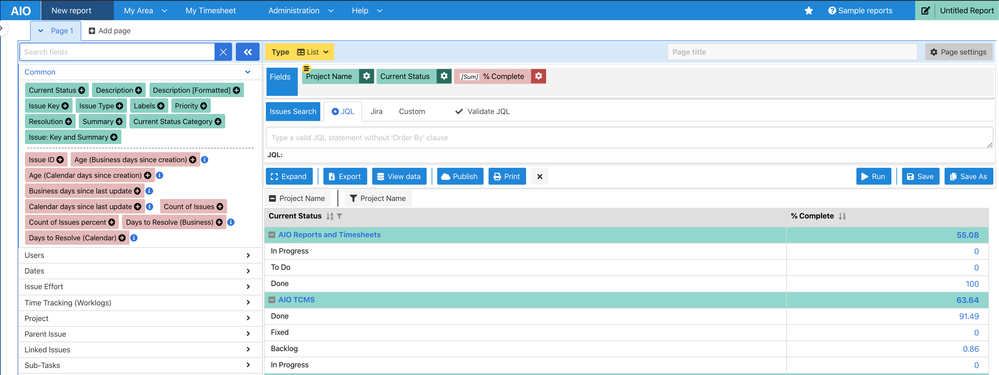999x375 pixels.
Task: Open settings gear for Project Name field
Action: [366, 76]
